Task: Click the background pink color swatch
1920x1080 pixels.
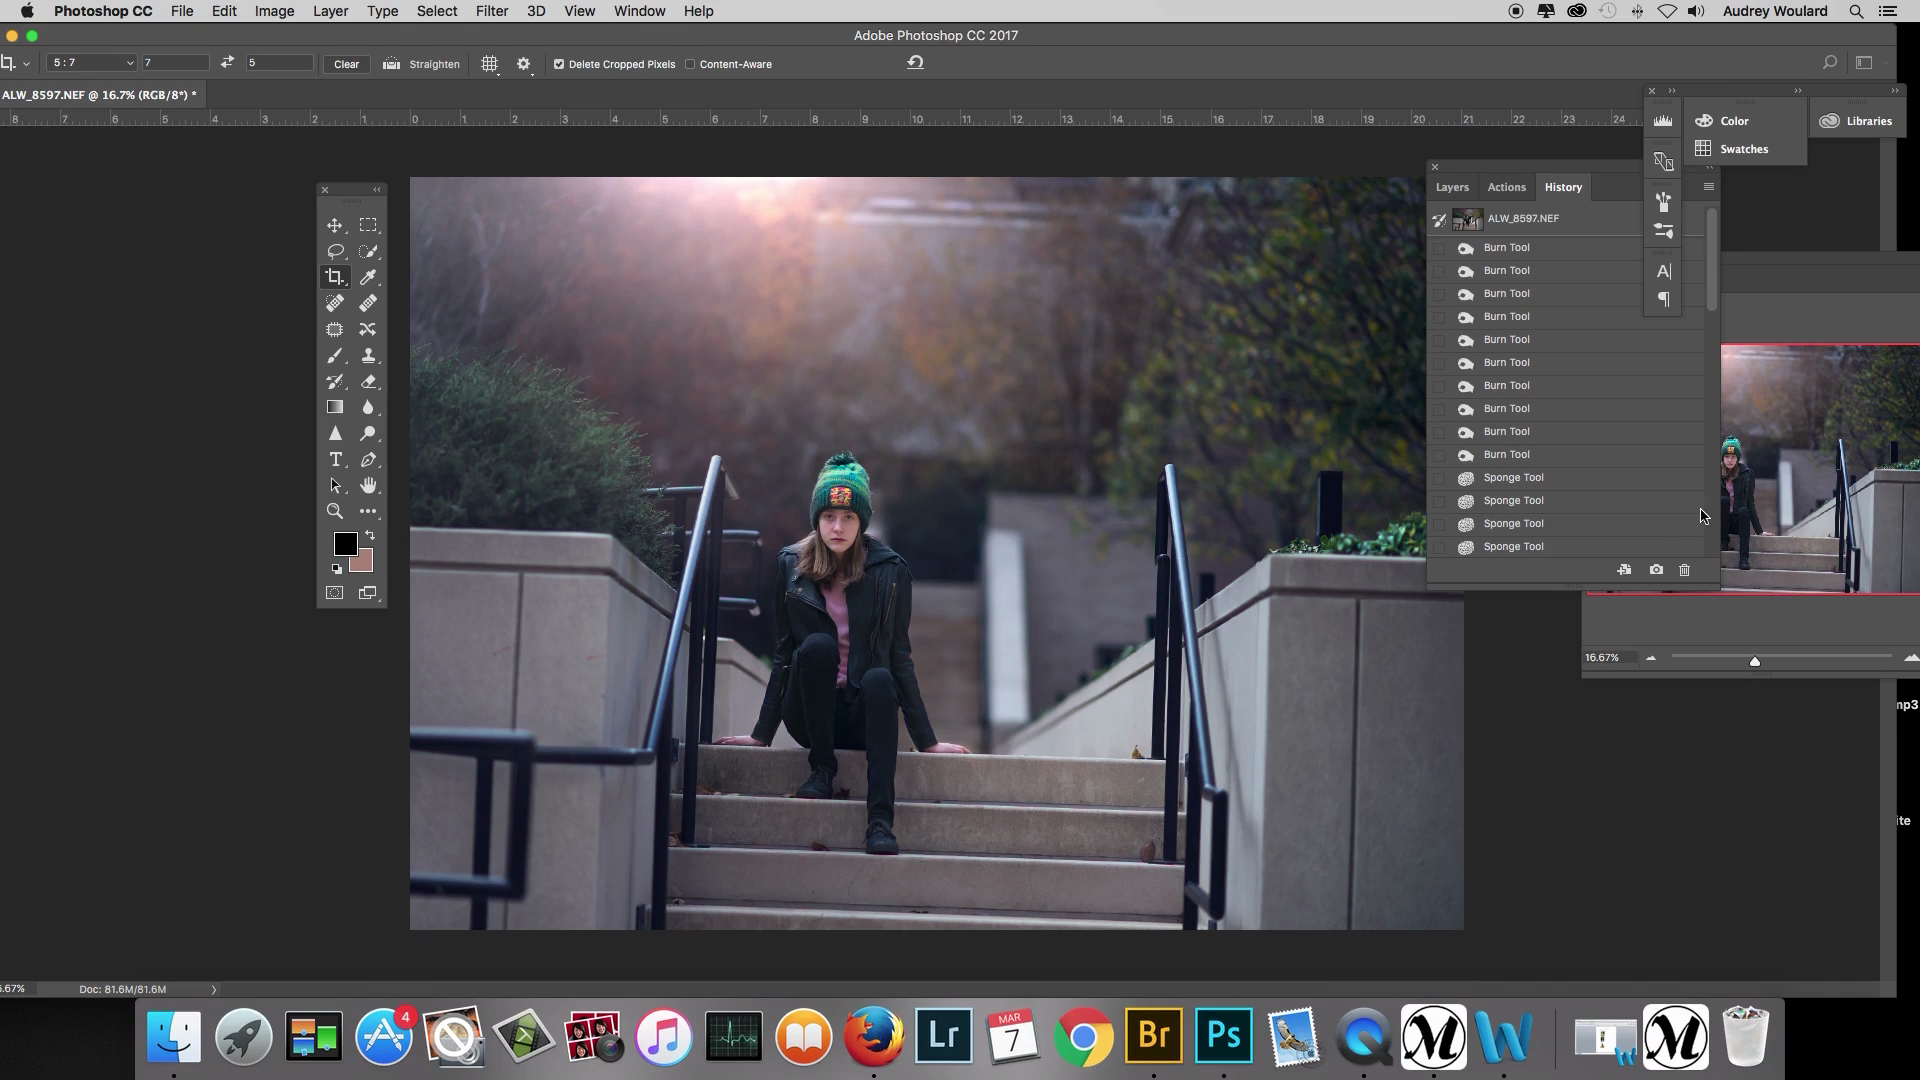Action: click(364, 564)
